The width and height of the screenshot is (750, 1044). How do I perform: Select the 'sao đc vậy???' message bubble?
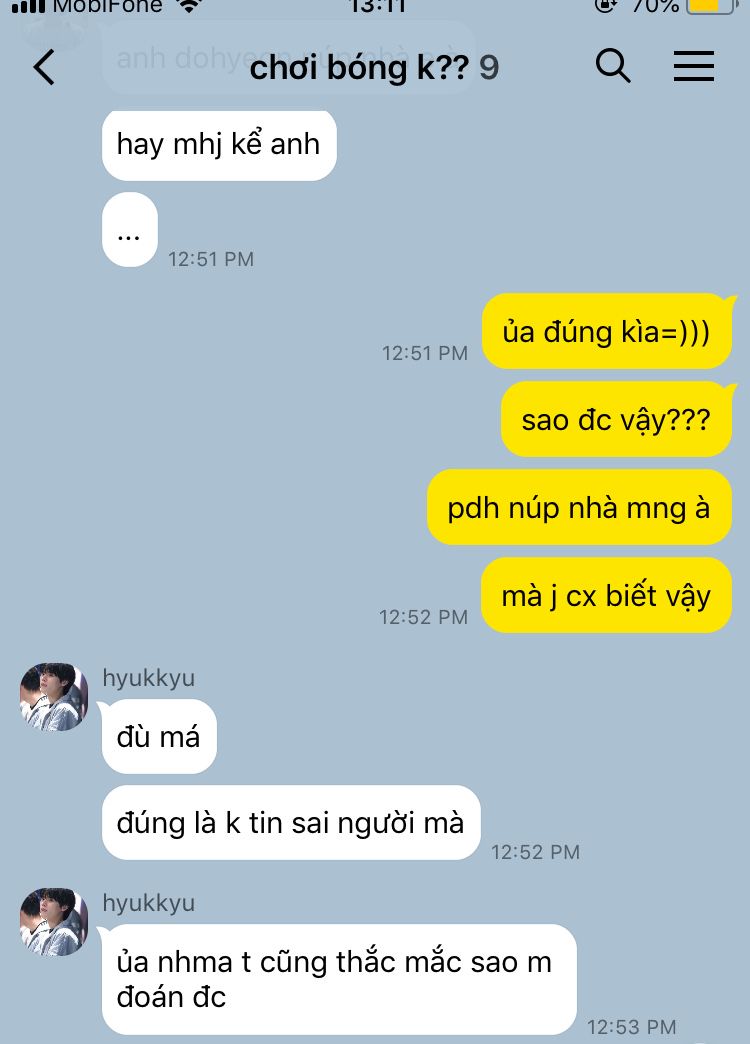616,419
